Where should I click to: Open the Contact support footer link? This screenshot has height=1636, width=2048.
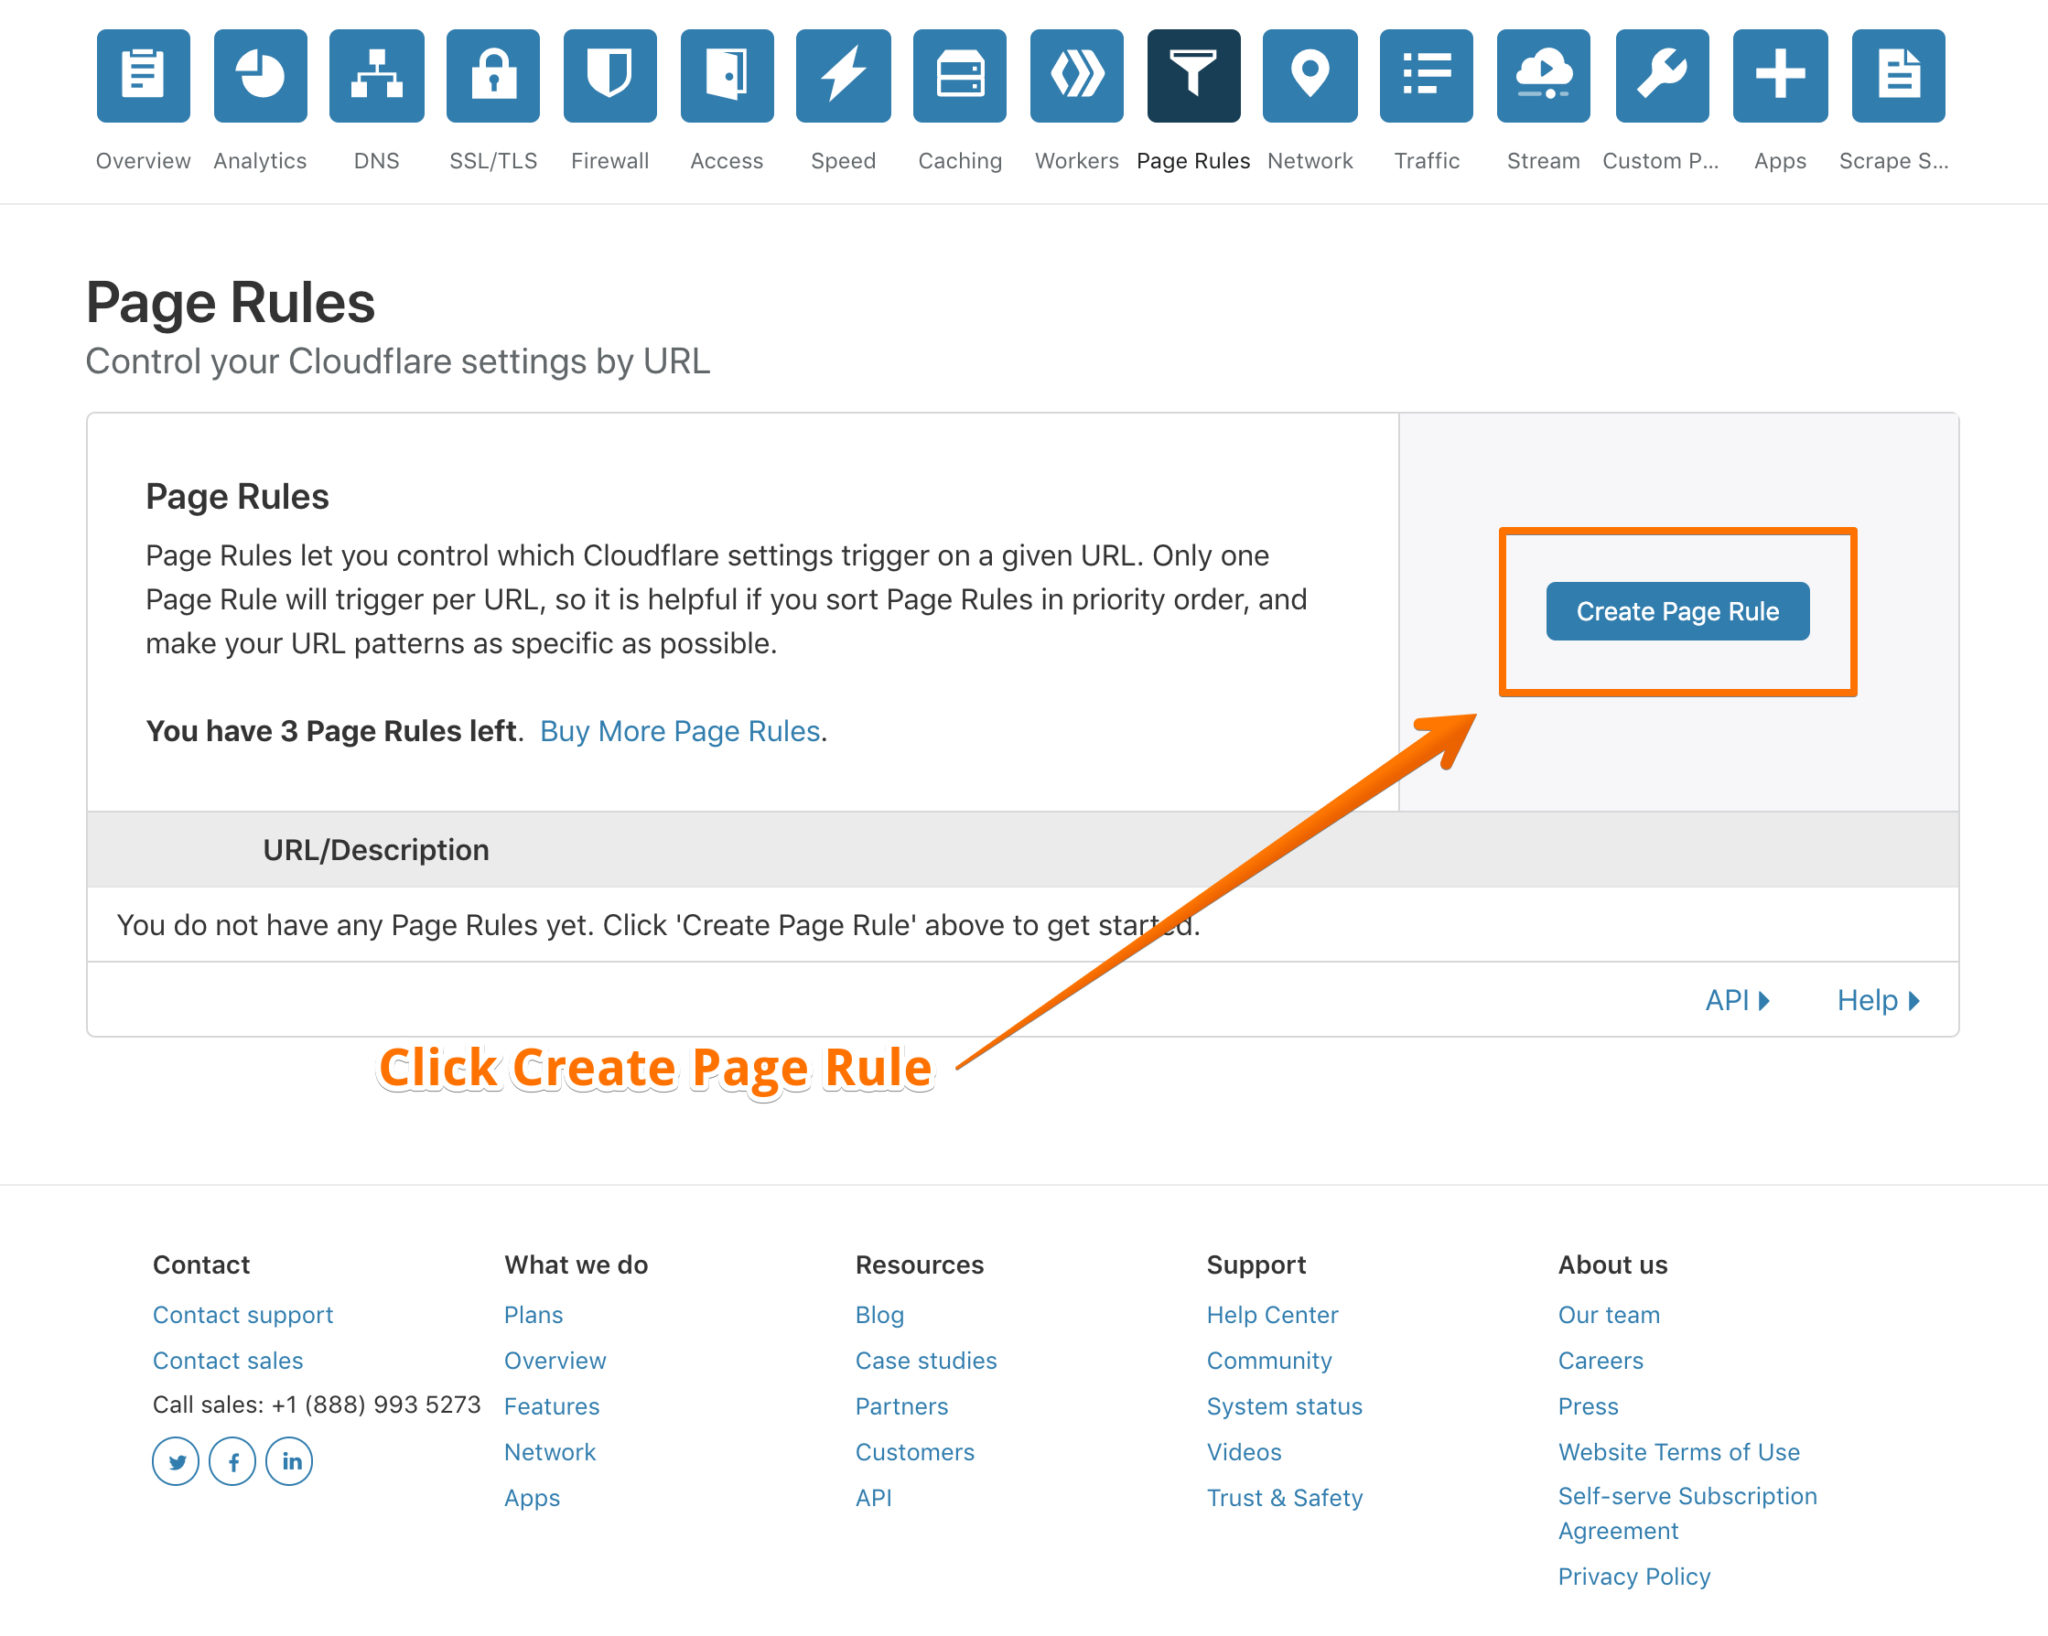click(243, 1315)
